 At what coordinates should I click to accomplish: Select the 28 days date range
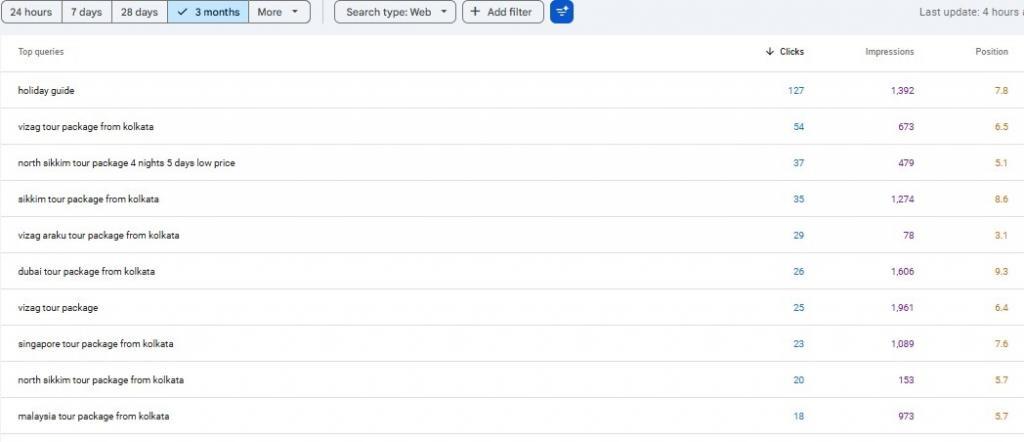(x=140, y=12)
